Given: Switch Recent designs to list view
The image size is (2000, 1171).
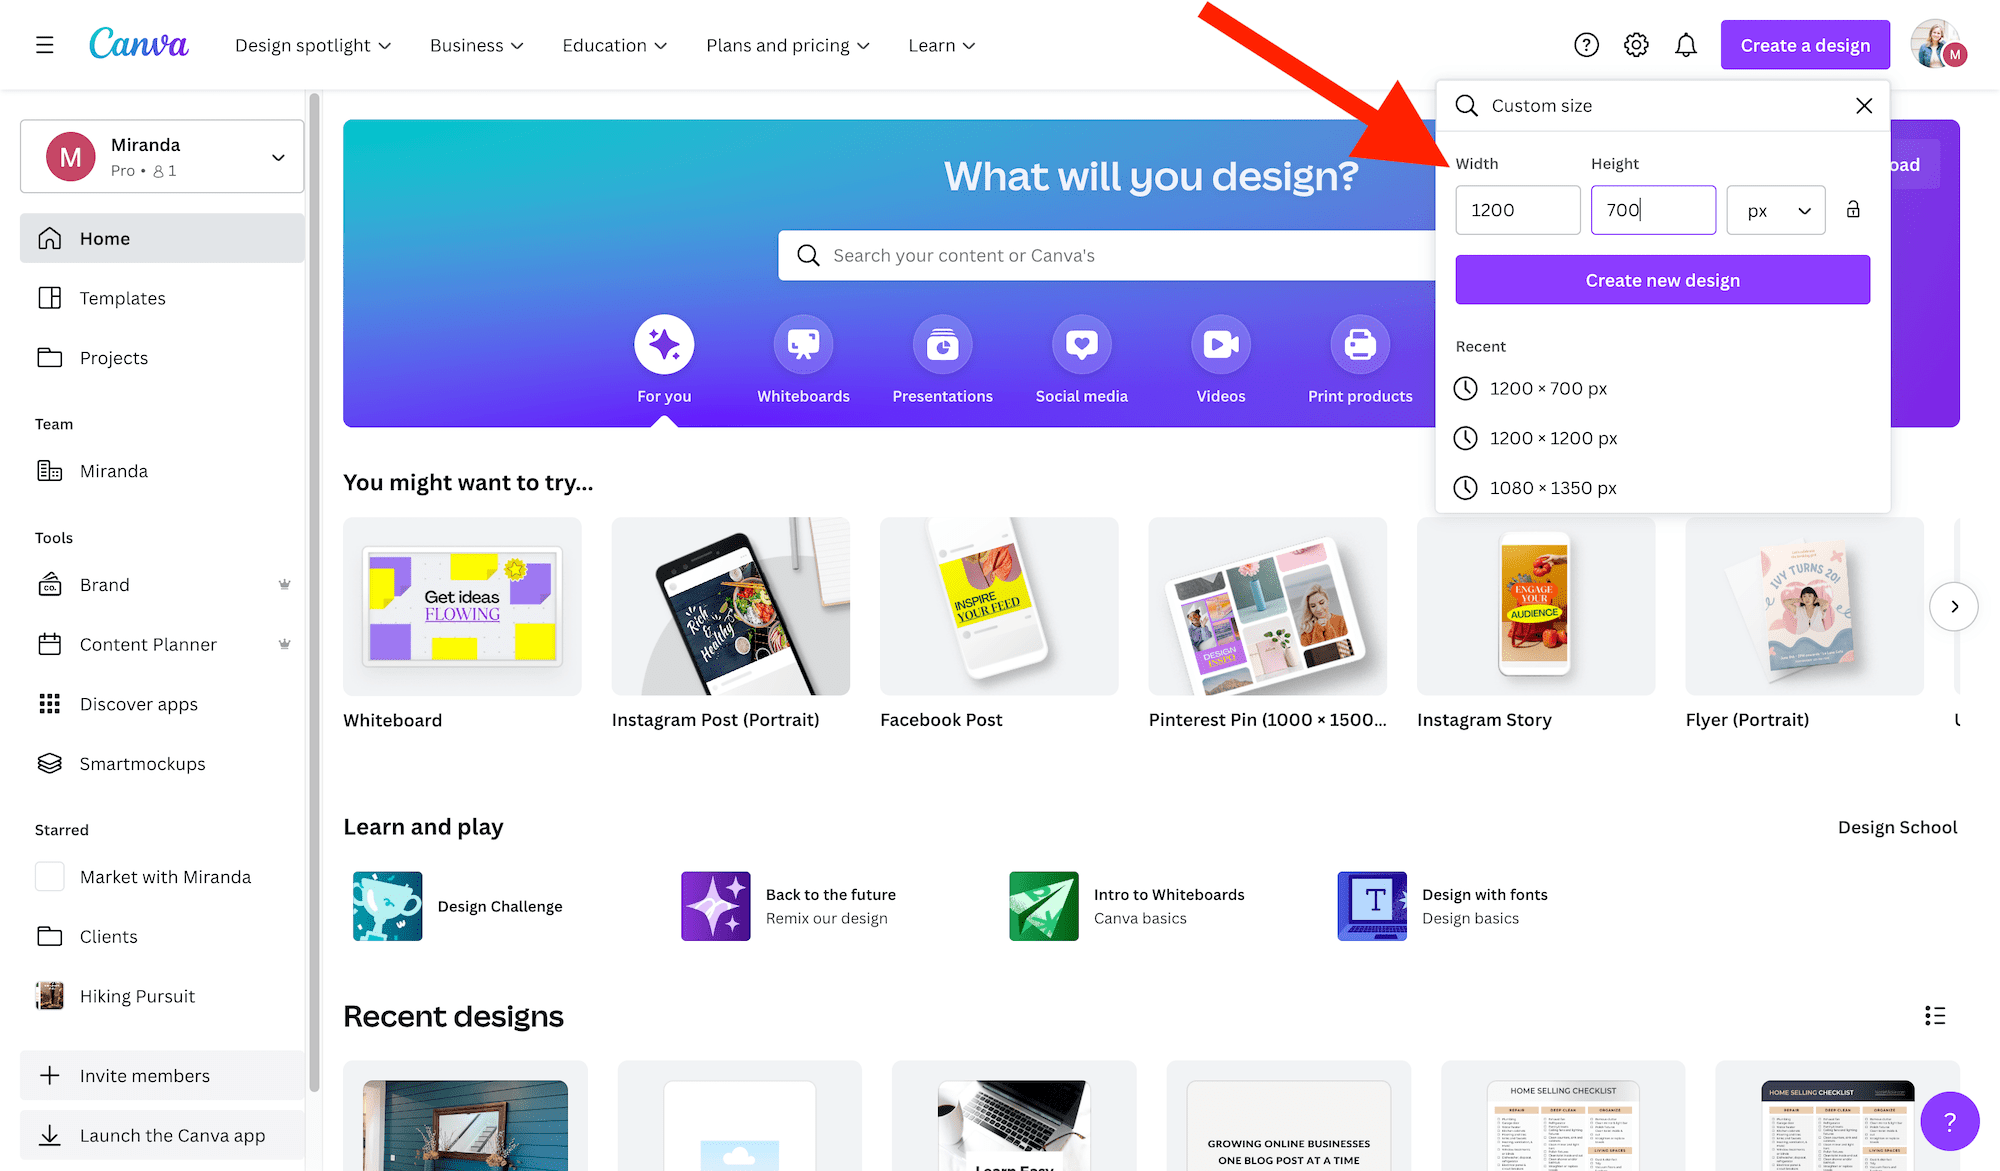Looking at the screenshot, I should tap(1935, 1016).
